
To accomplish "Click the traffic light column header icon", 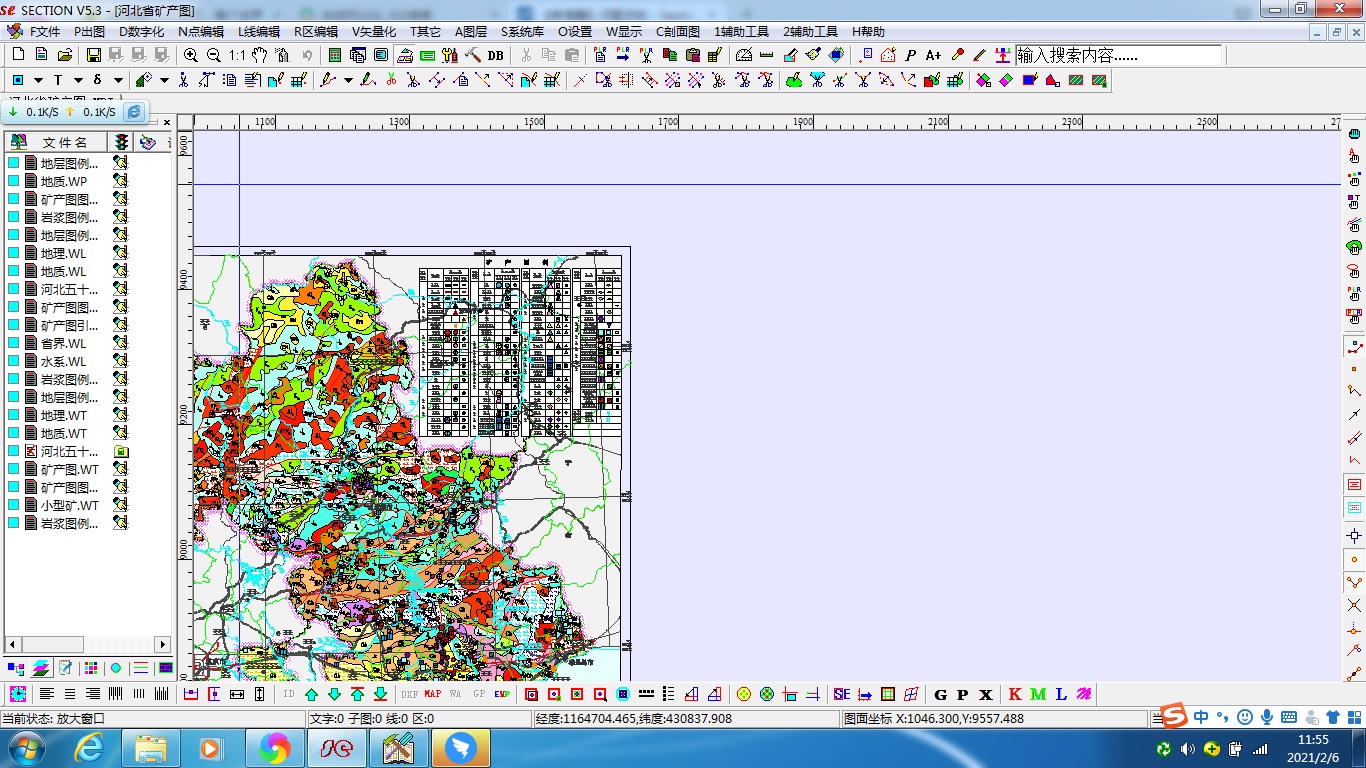I will click(x=121, y=143).
